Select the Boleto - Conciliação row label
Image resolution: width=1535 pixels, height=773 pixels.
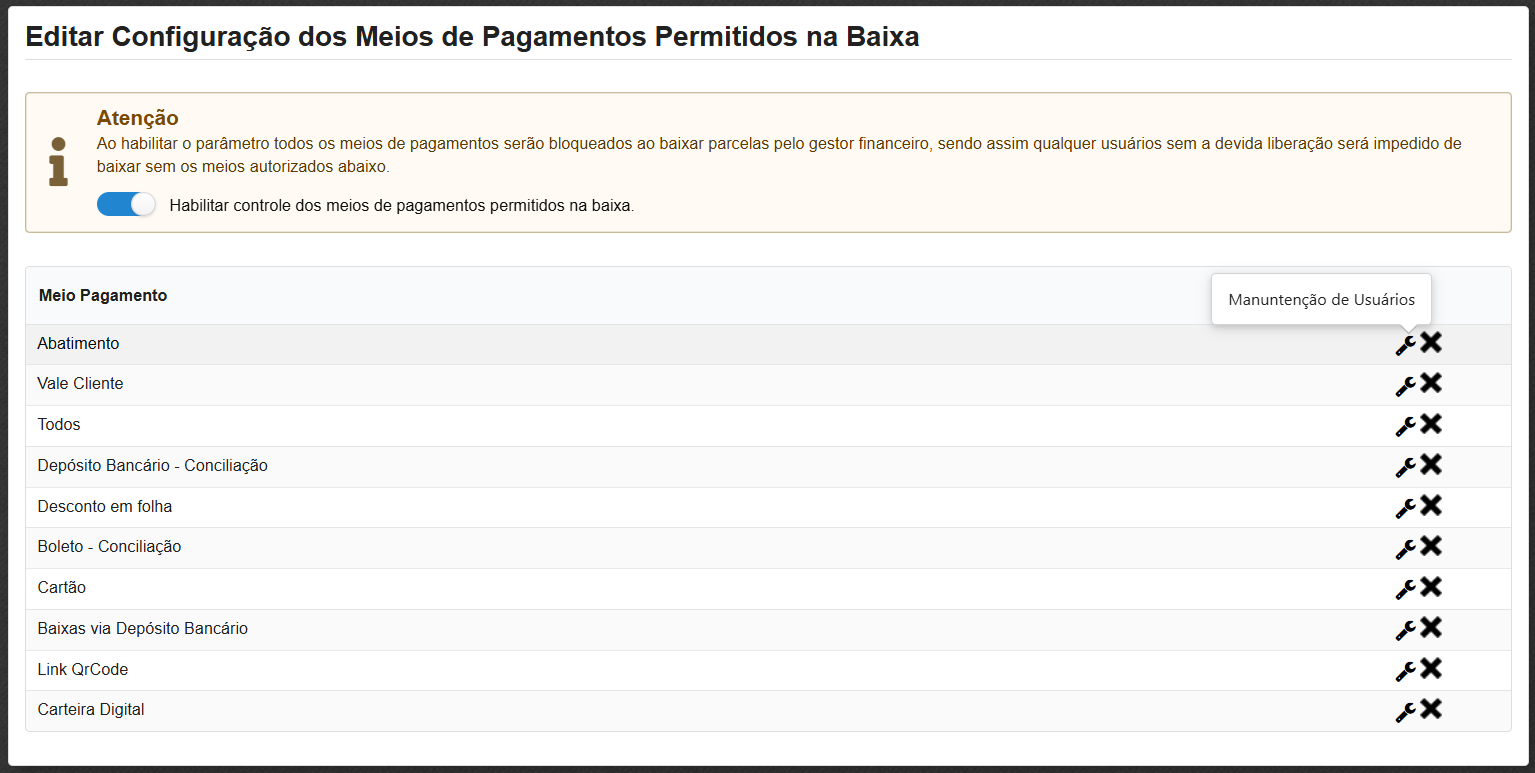(109, 547)
